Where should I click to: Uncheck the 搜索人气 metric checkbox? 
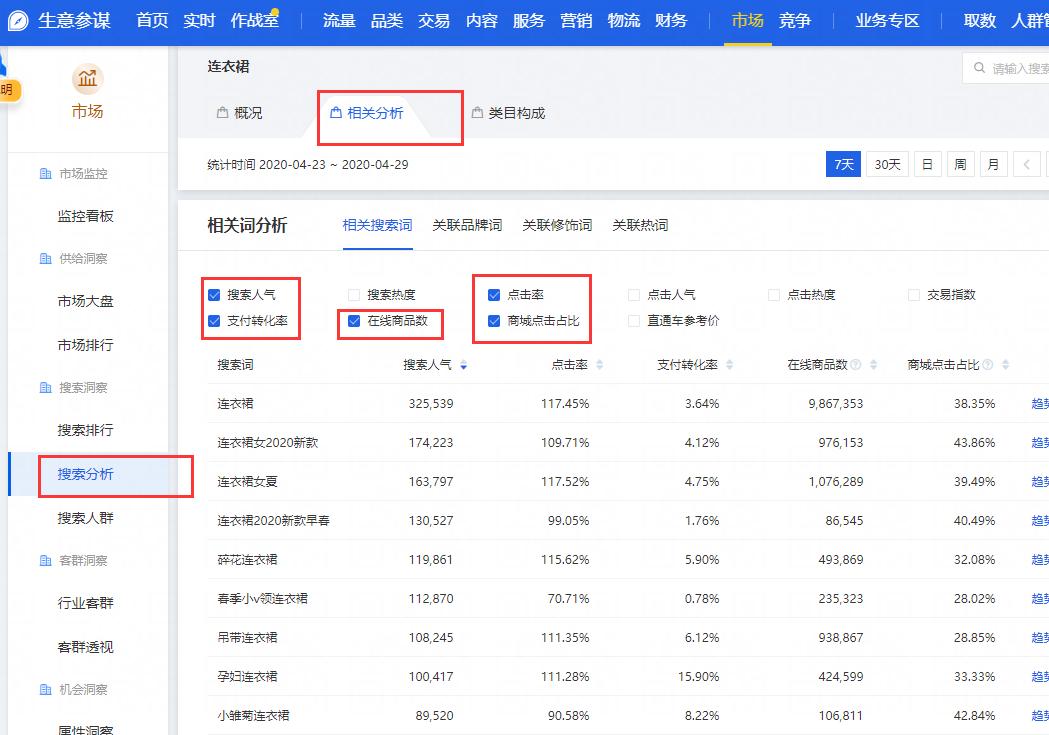click(x=213, y=294)
